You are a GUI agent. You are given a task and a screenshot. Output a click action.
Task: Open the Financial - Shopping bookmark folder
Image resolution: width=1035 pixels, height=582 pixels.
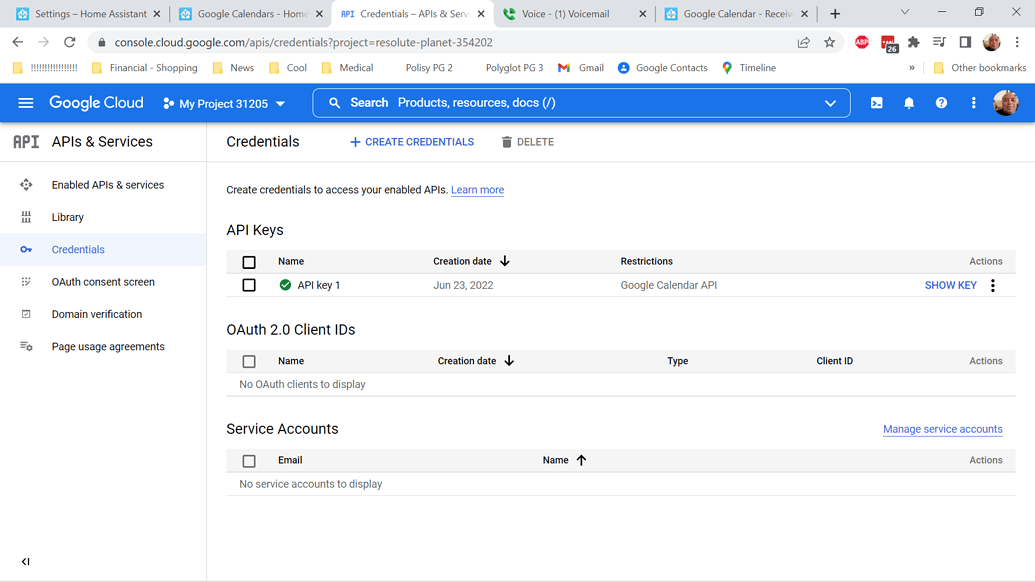click(x=145, y=67)
